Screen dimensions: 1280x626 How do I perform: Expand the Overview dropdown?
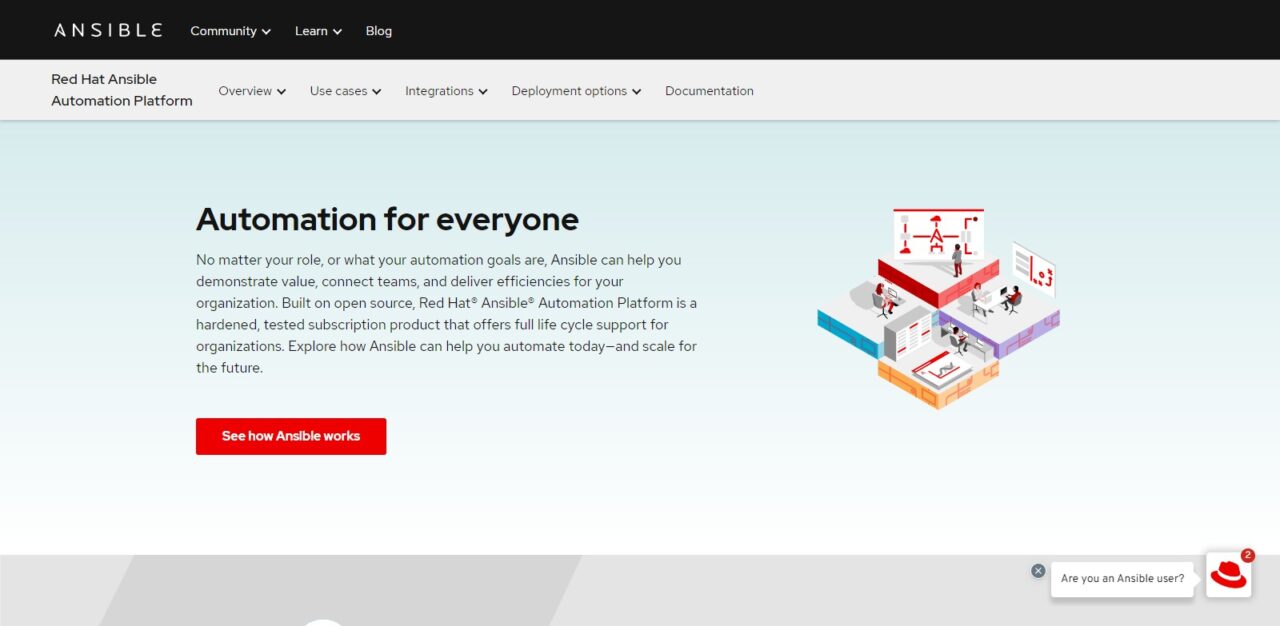(252, 91)
